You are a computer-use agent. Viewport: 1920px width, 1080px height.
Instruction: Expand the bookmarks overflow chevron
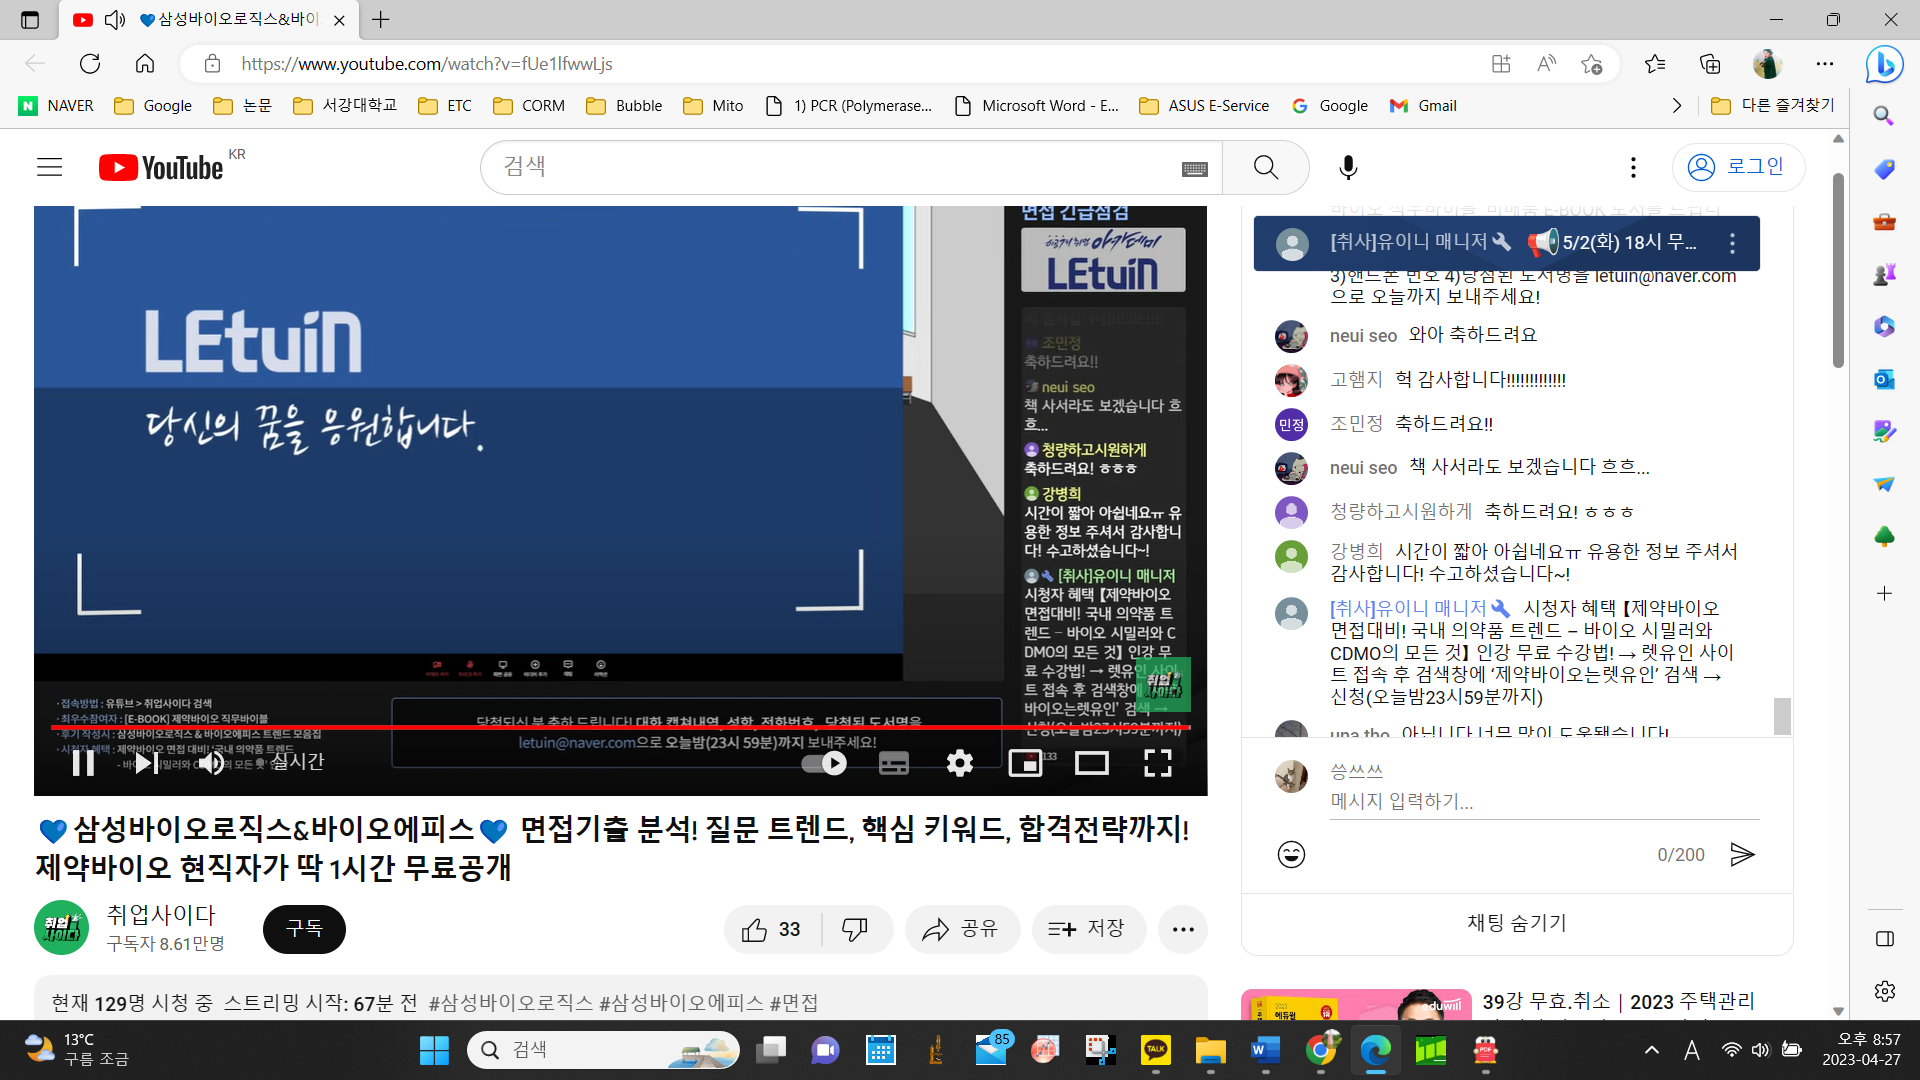(x=1677, y=106)
